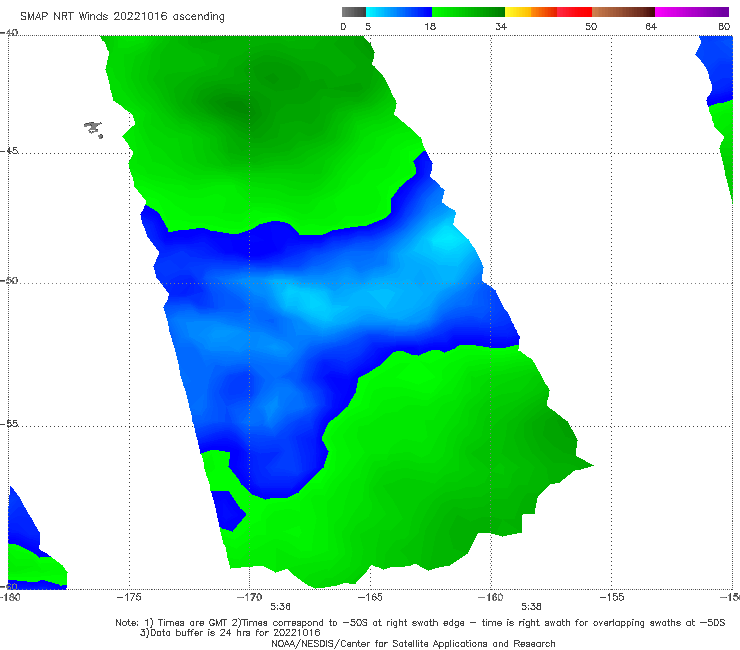Click the "5:38" time label below -160
This screenshot has width=740, height=650.
click(x=531, y=607)
